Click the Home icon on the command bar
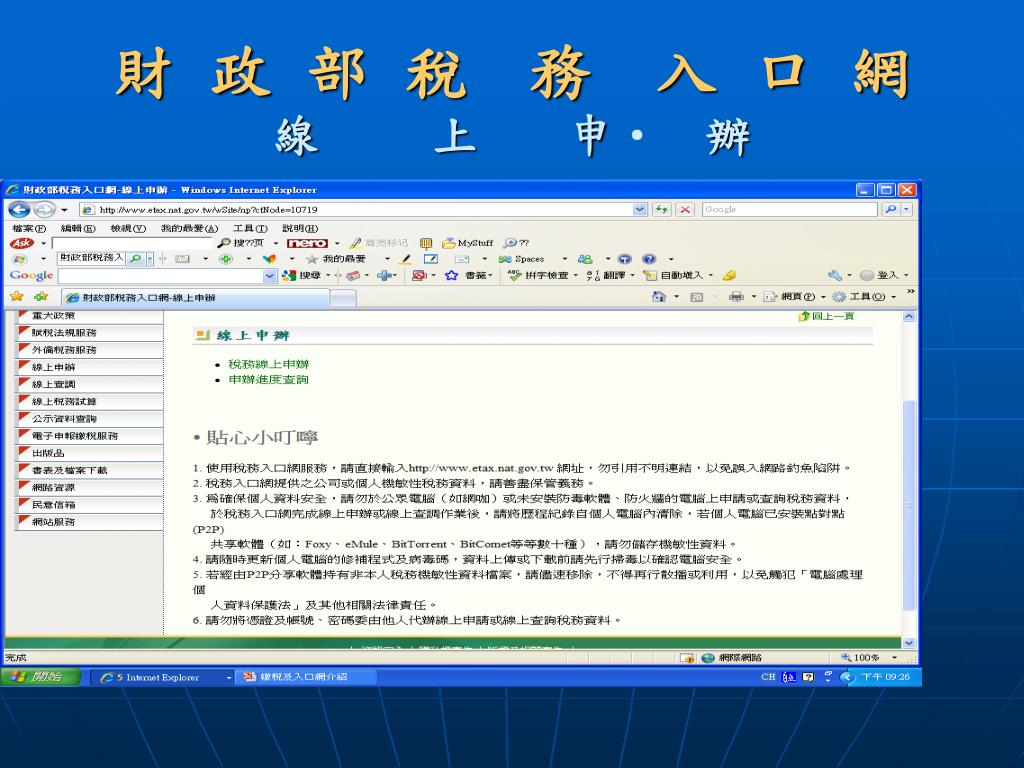Viewport: 1024px width, 768px height. tap(658, 296)
